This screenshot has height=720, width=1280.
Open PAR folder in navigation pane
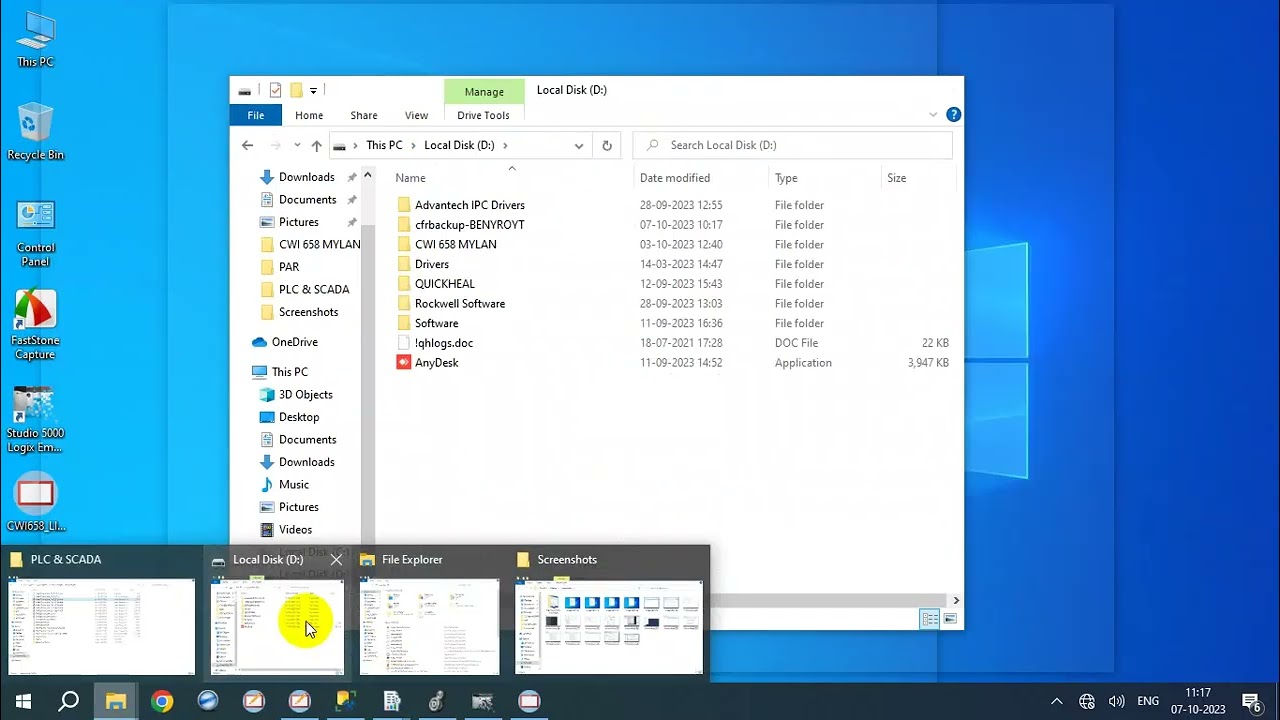point(289,267)
